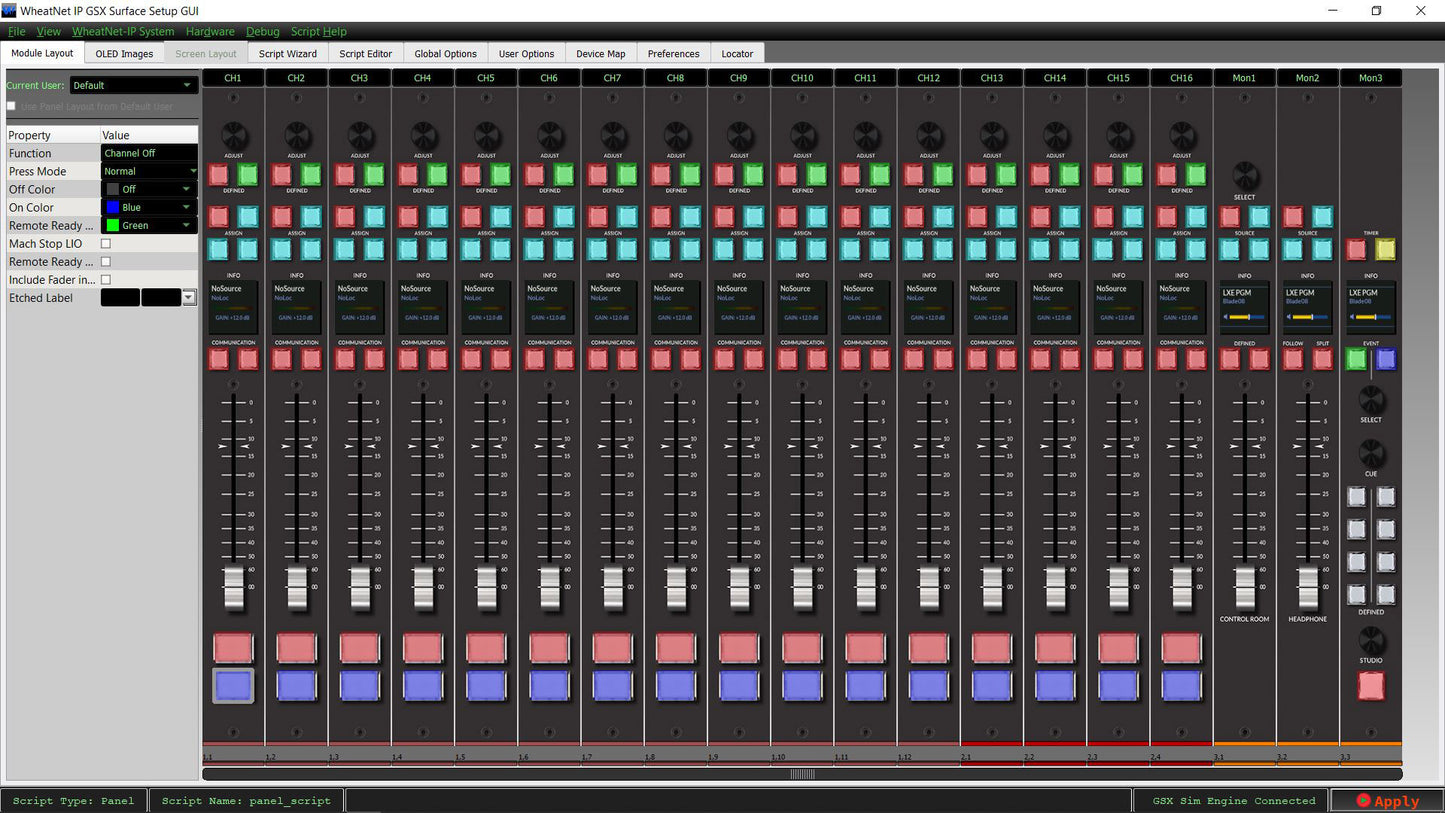Click the yellow TIMER button on Mon3

1386,248
